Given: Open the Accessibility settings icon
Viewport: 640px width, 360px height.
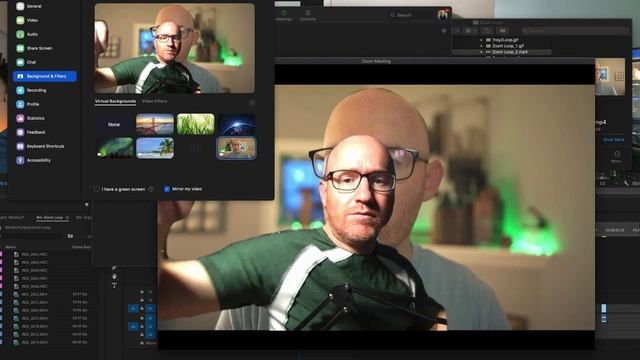Looking at the screenshot, I should tap(20, 160).
